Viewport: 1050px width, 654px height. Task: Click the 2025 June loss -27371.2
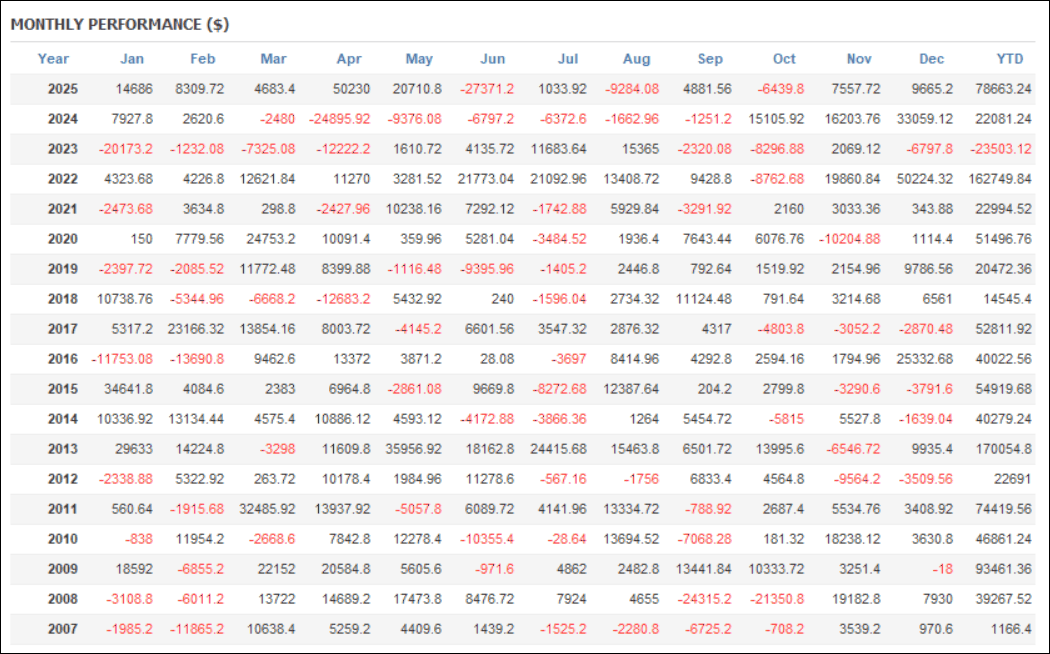pos(487,89)
